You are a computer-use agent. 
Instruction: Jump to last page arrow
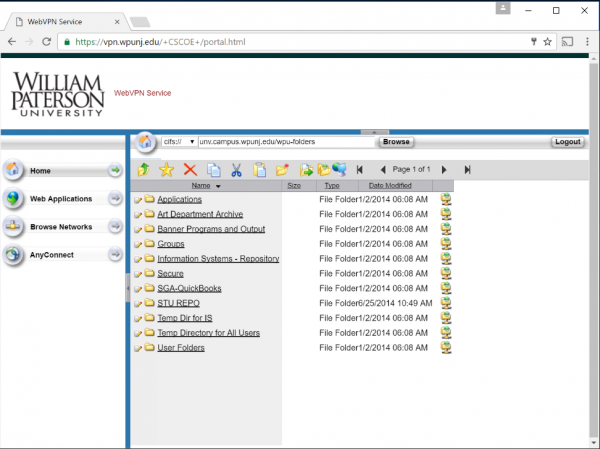pos(467,170)
